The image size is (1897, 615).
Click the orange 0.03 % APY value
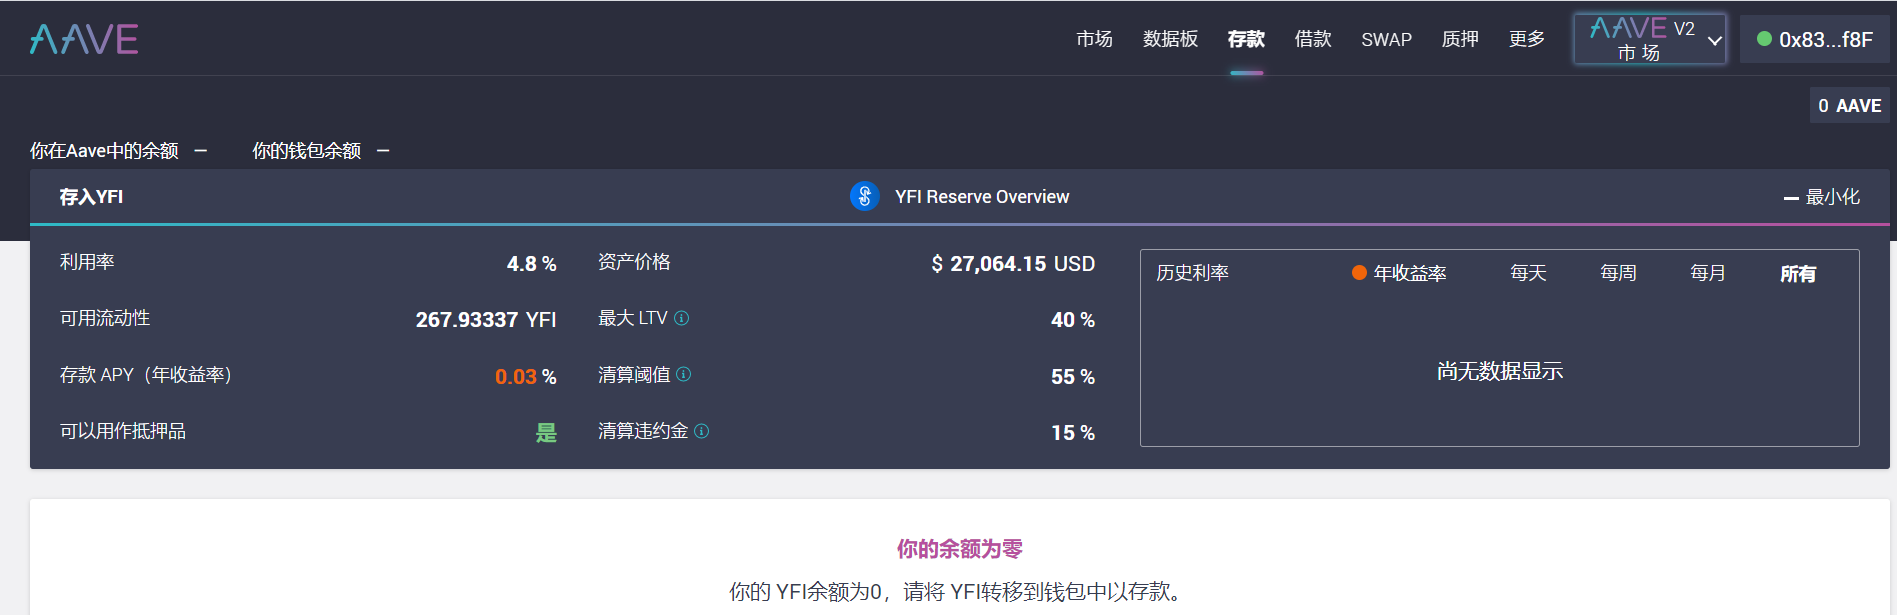pyautogui.click(x=525, y=377)
